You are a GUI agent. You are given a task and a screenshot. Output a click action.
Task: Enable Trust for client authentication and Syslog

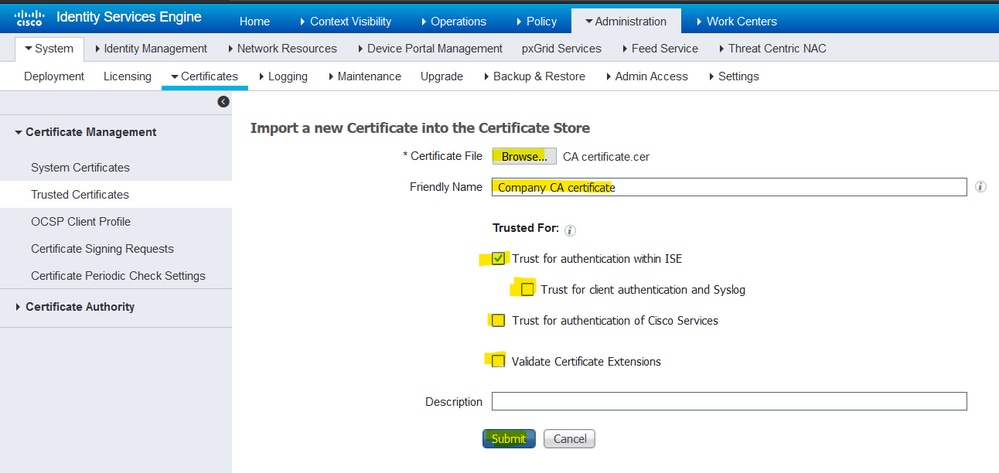point(527,289)
